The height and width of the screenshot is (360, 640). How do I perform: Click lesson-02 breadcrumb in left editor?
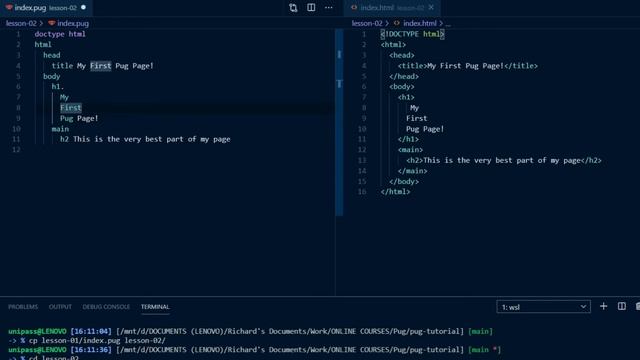point(21,23)
